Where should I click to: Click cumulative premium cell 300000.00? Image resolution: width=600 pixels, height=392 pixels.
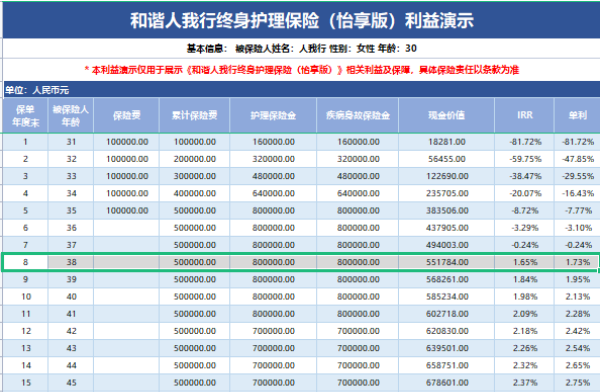(194, 176)
